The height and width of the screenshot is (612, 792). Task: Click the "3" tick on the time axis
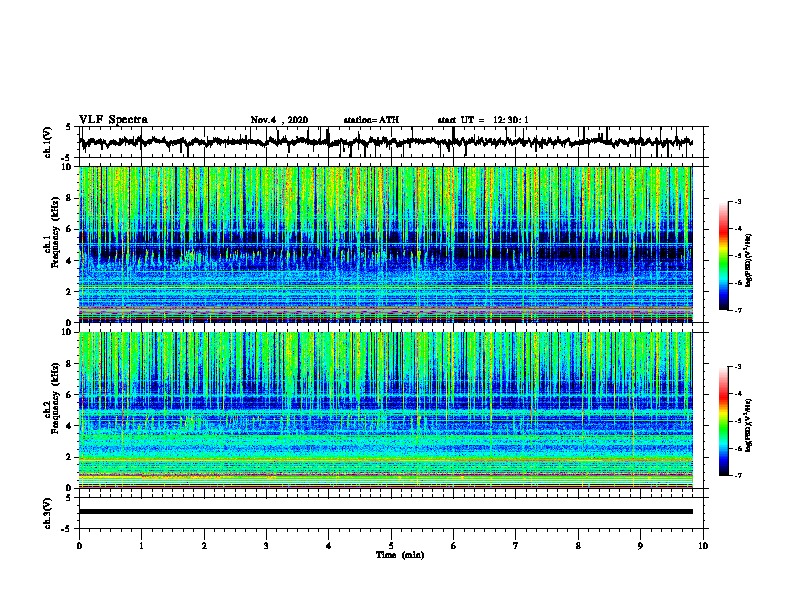point(266,546)
